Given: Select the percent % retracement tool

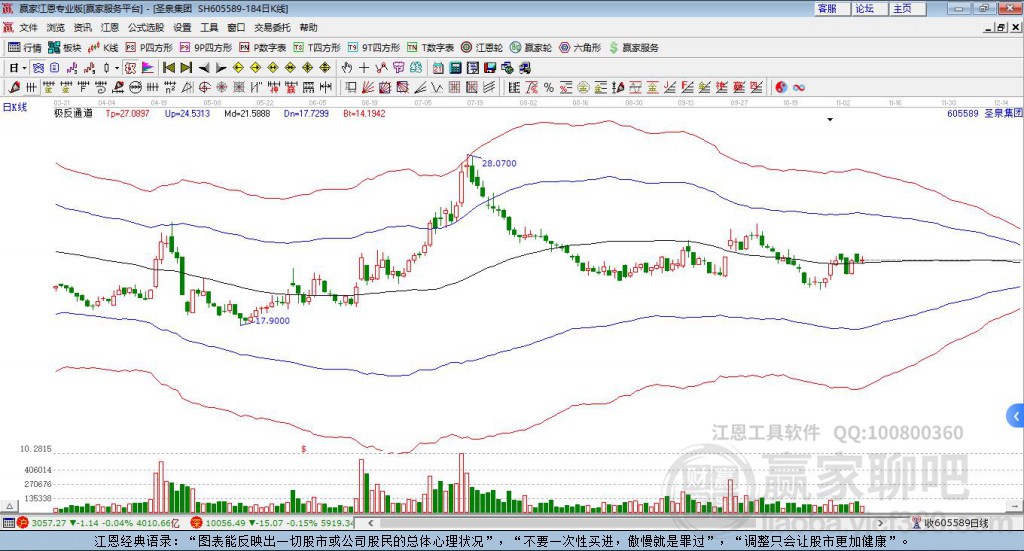Looking at the screenshot, I should coord(549,87).
